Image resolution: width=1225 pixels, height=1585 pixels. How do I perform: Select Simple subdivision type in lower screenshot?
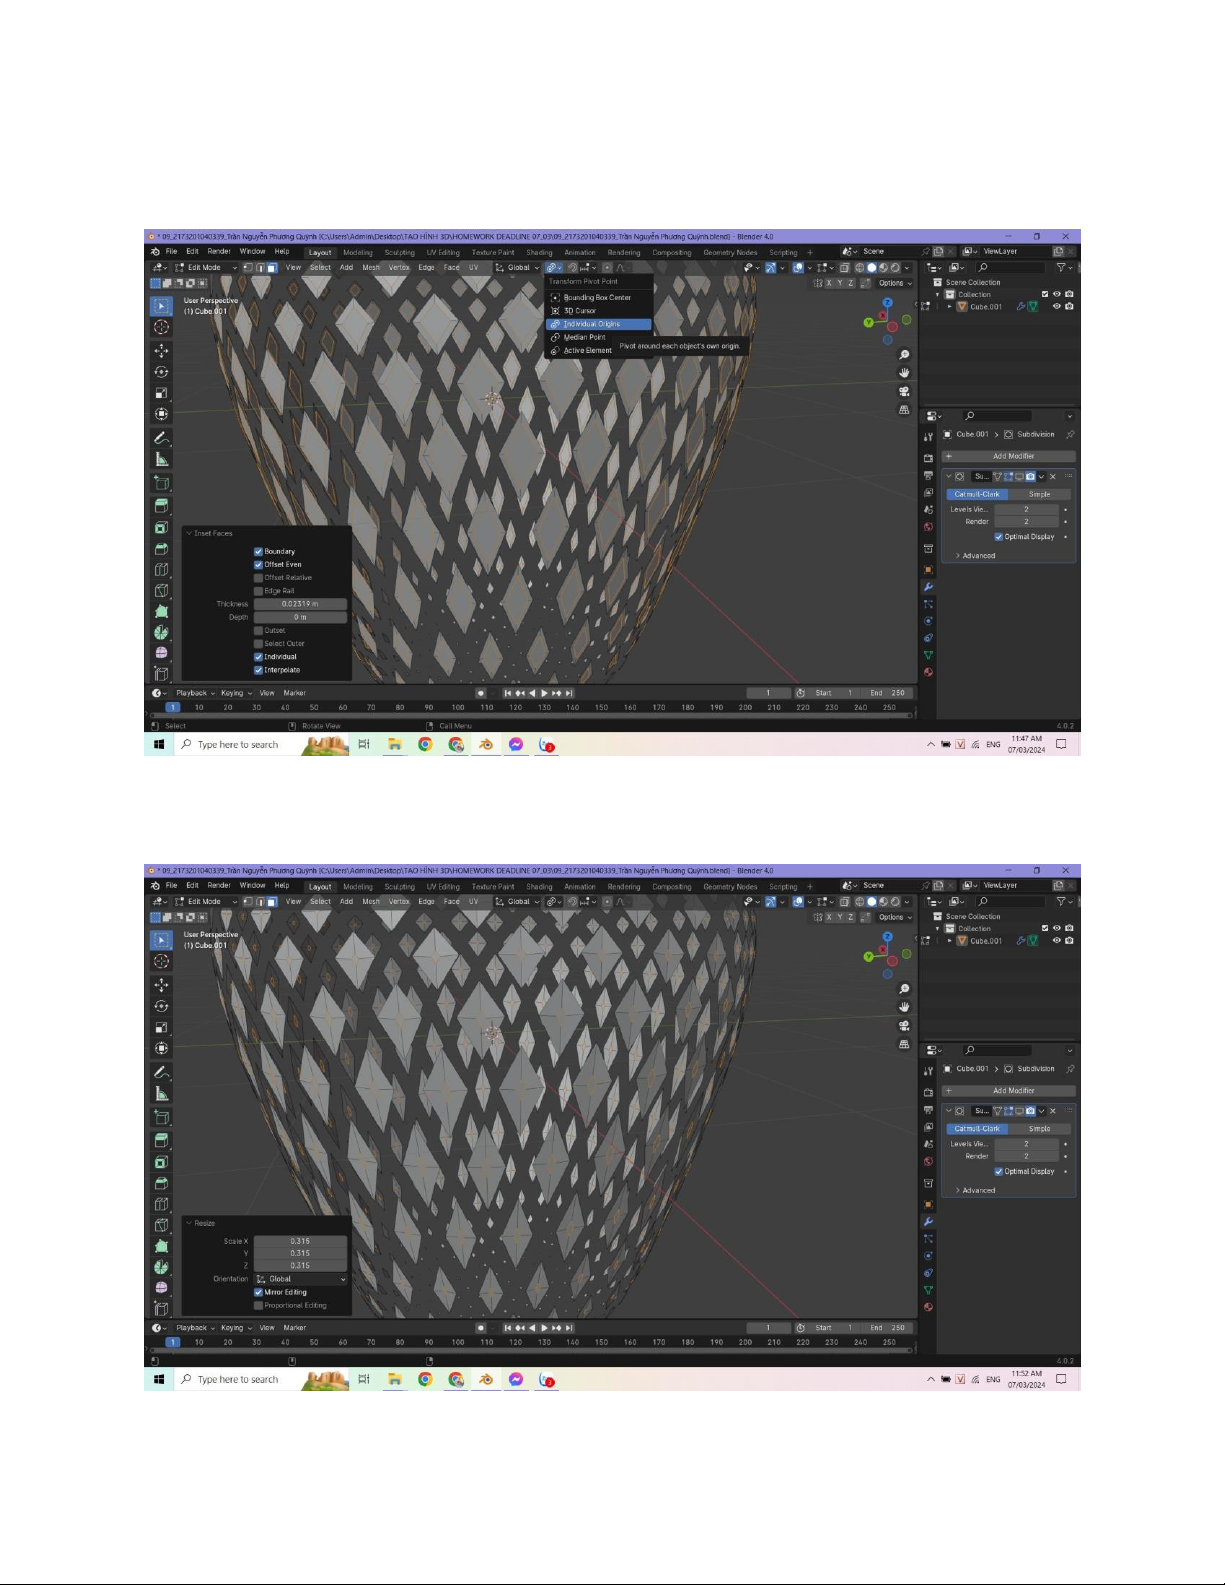point(1039,1128)
